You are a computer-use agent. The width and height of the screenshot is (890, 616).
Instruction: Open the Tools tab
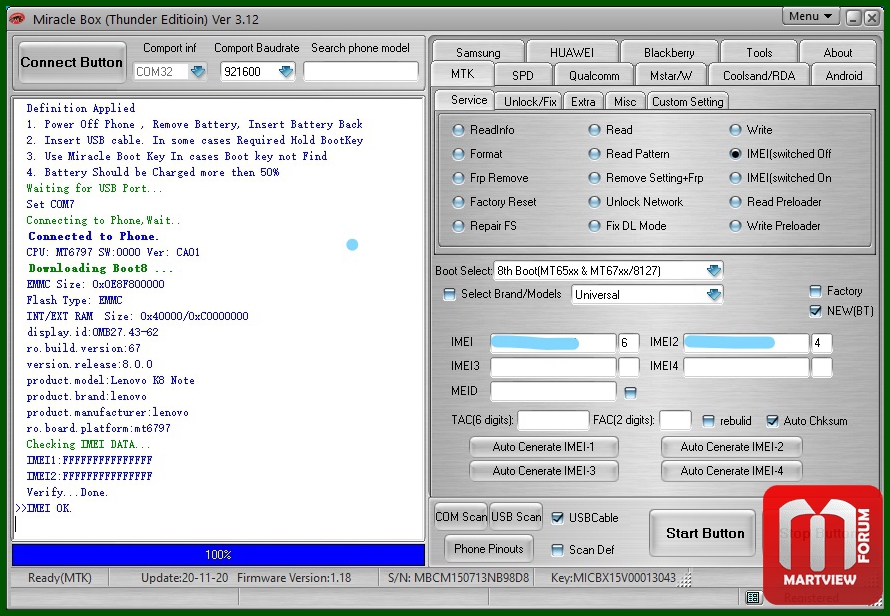coord(759,52)
